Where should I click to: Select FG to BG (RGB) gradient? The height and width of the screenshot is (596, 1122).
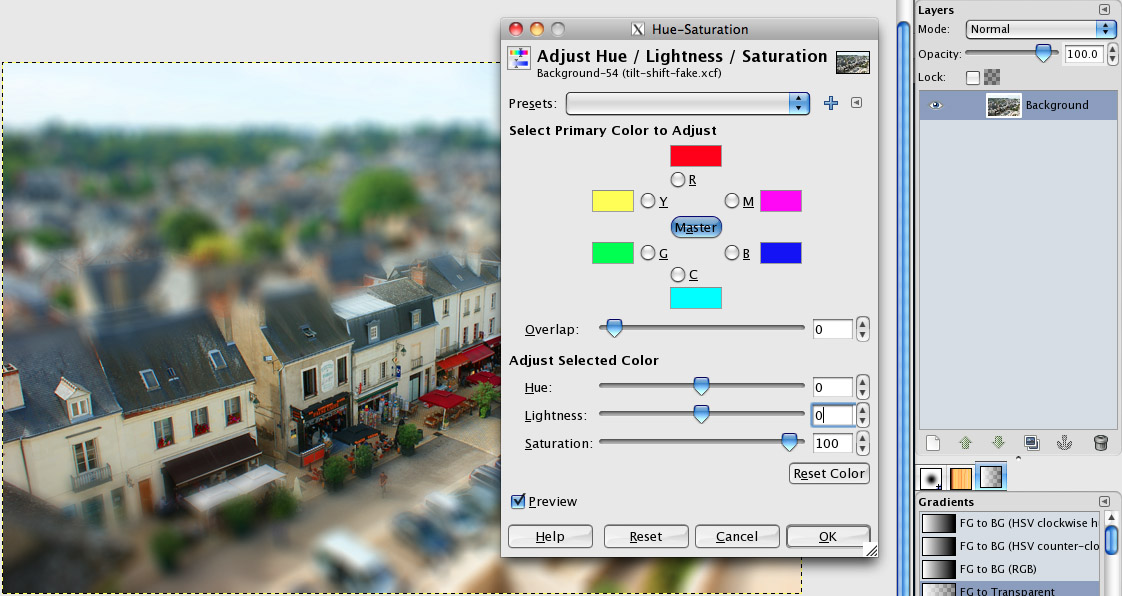coord(1010,569)
